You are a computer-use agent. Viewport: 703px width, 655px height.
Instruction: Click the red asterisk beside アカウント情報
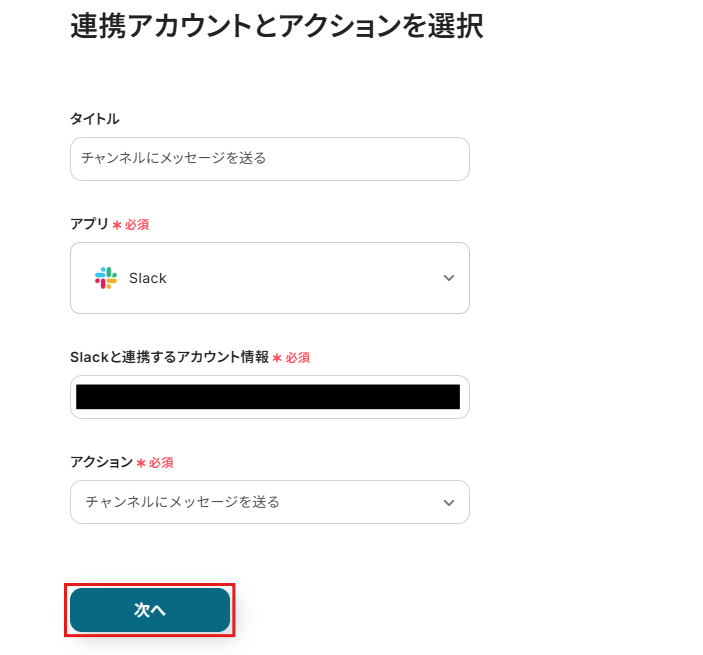click(277, 358)
